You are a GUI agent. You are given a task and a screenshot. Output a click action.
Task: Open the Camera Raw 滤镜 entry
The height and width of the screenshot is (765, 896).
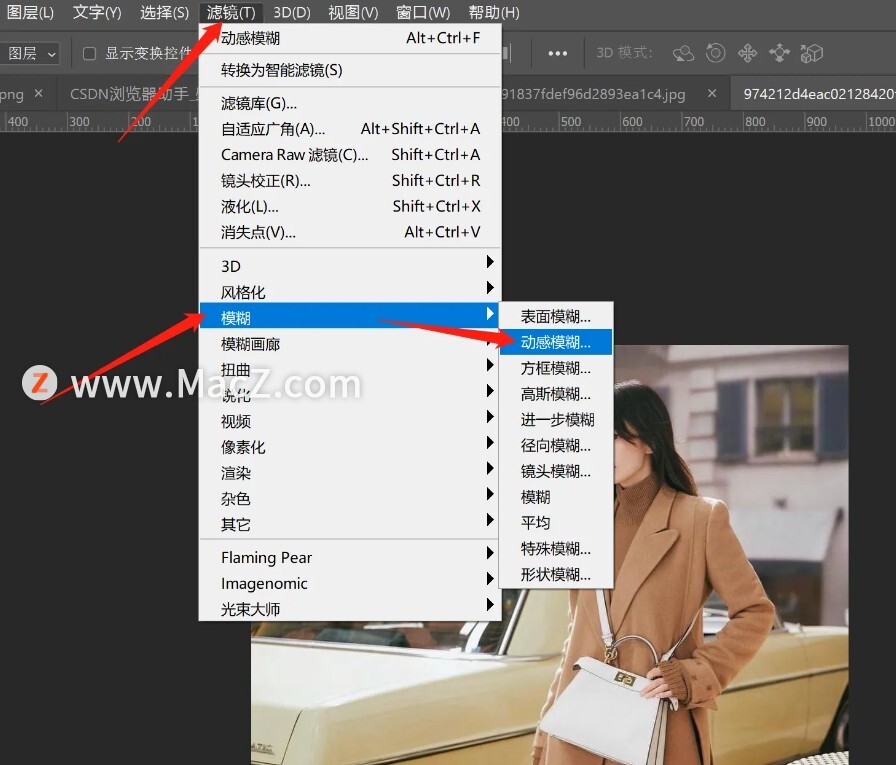[294, 154]
